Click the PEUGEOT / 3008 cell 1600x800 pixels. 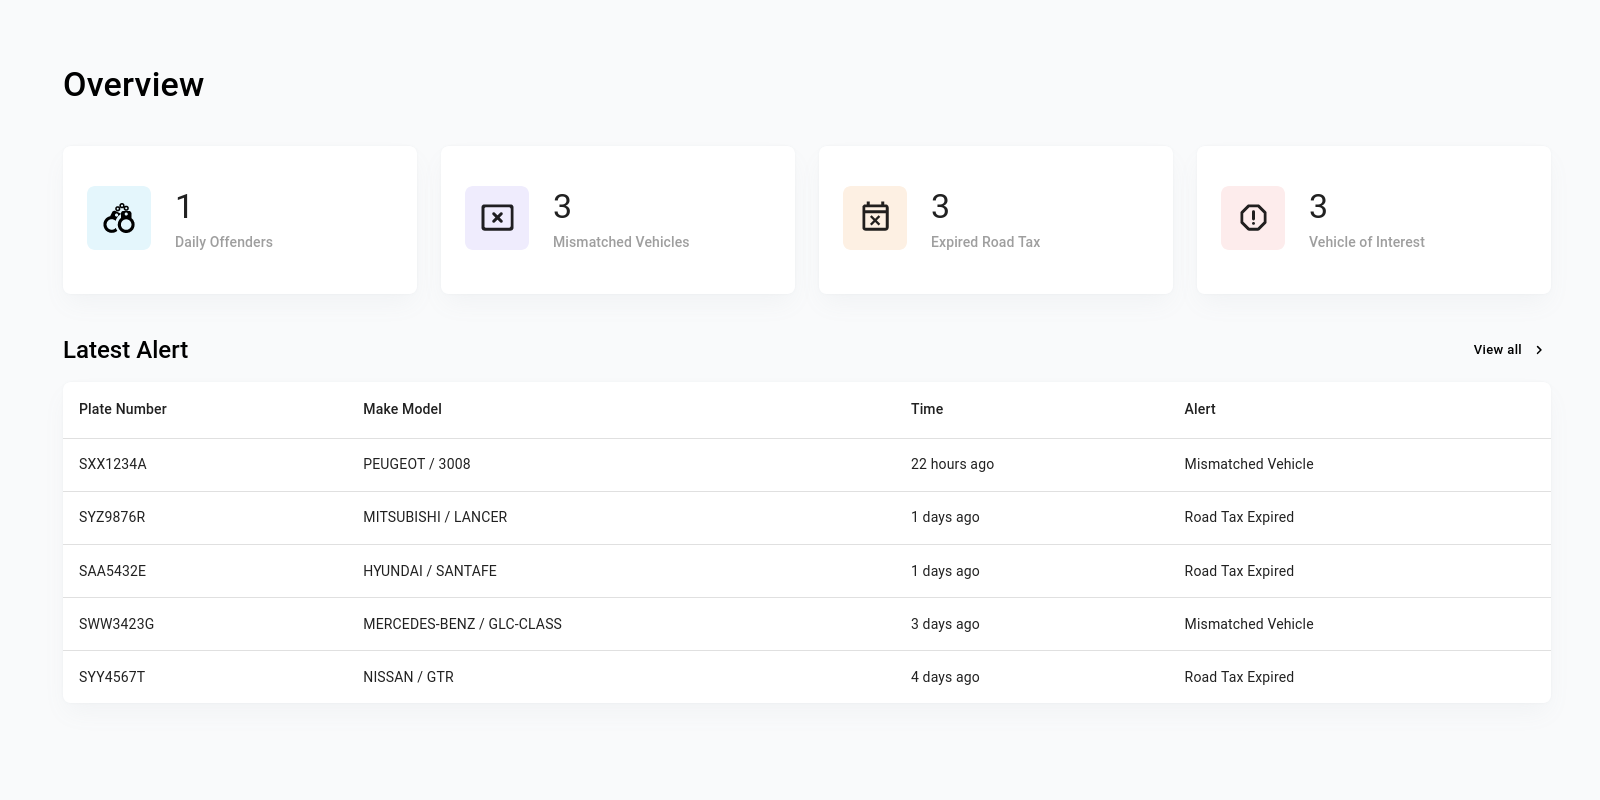[417, 464]
